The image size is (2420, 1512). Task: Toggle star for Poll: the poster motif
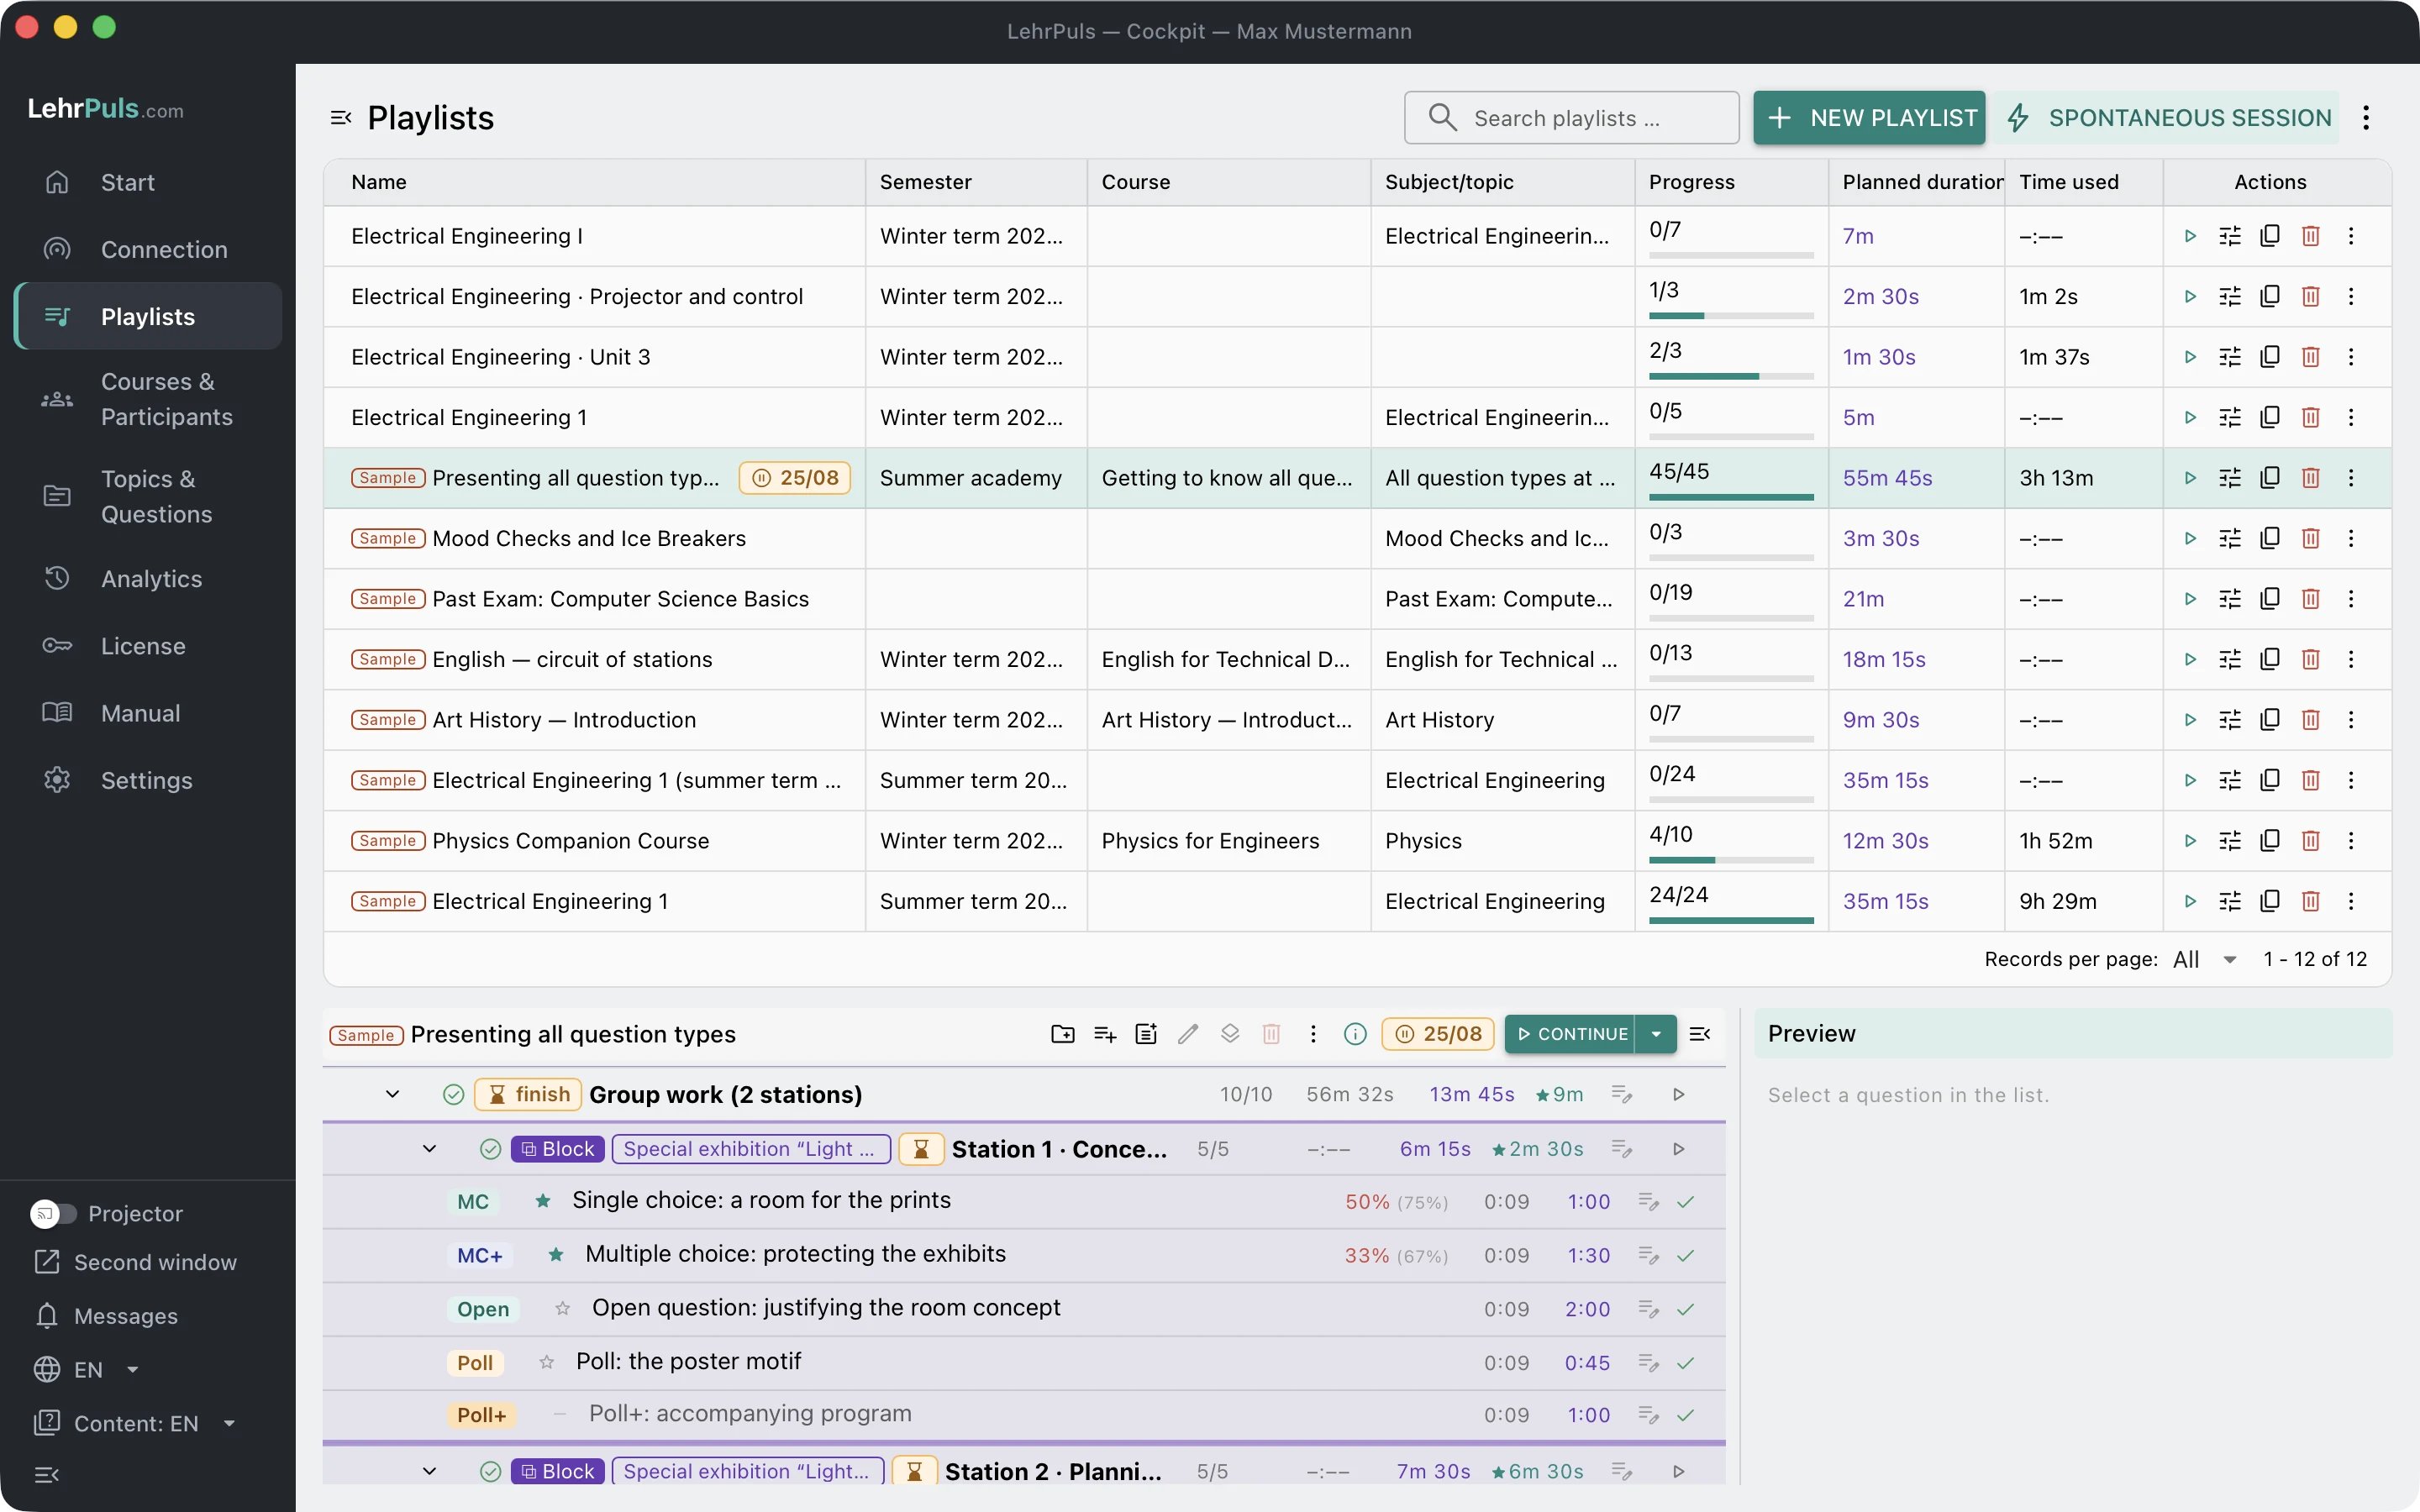(547, 1362)
